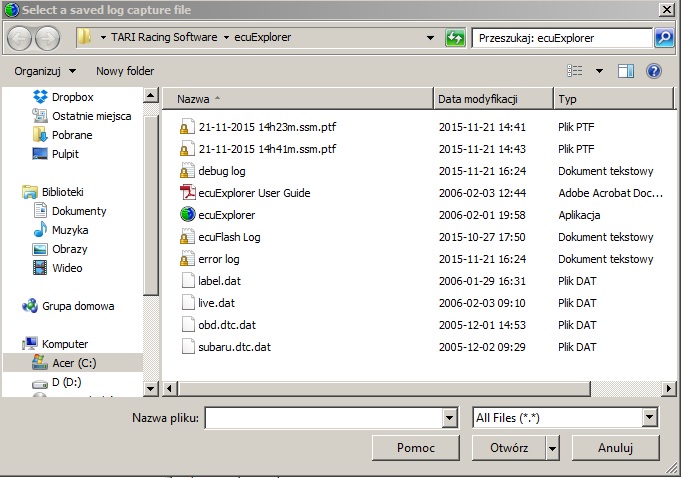The height and width of the screenshot is (478, 681).
Task: Click the refresh address bar icon
Action: click(455, 38)
